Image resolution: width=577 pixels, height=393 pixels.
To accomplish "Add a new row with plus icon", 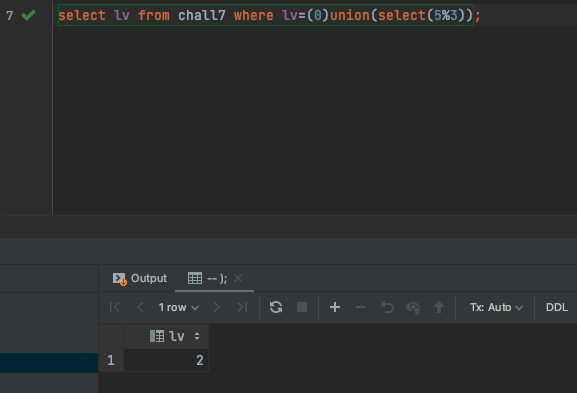I will click(x=335, y=307).
